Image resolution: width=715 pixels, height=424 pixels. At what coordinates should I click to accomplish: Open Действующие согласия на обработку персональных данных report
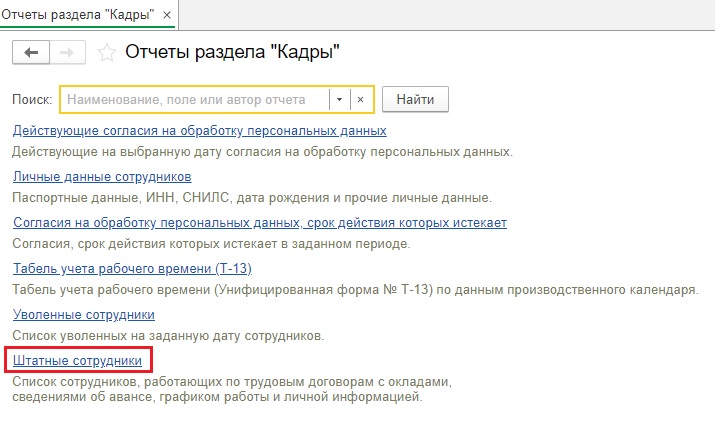click(200, 130)
